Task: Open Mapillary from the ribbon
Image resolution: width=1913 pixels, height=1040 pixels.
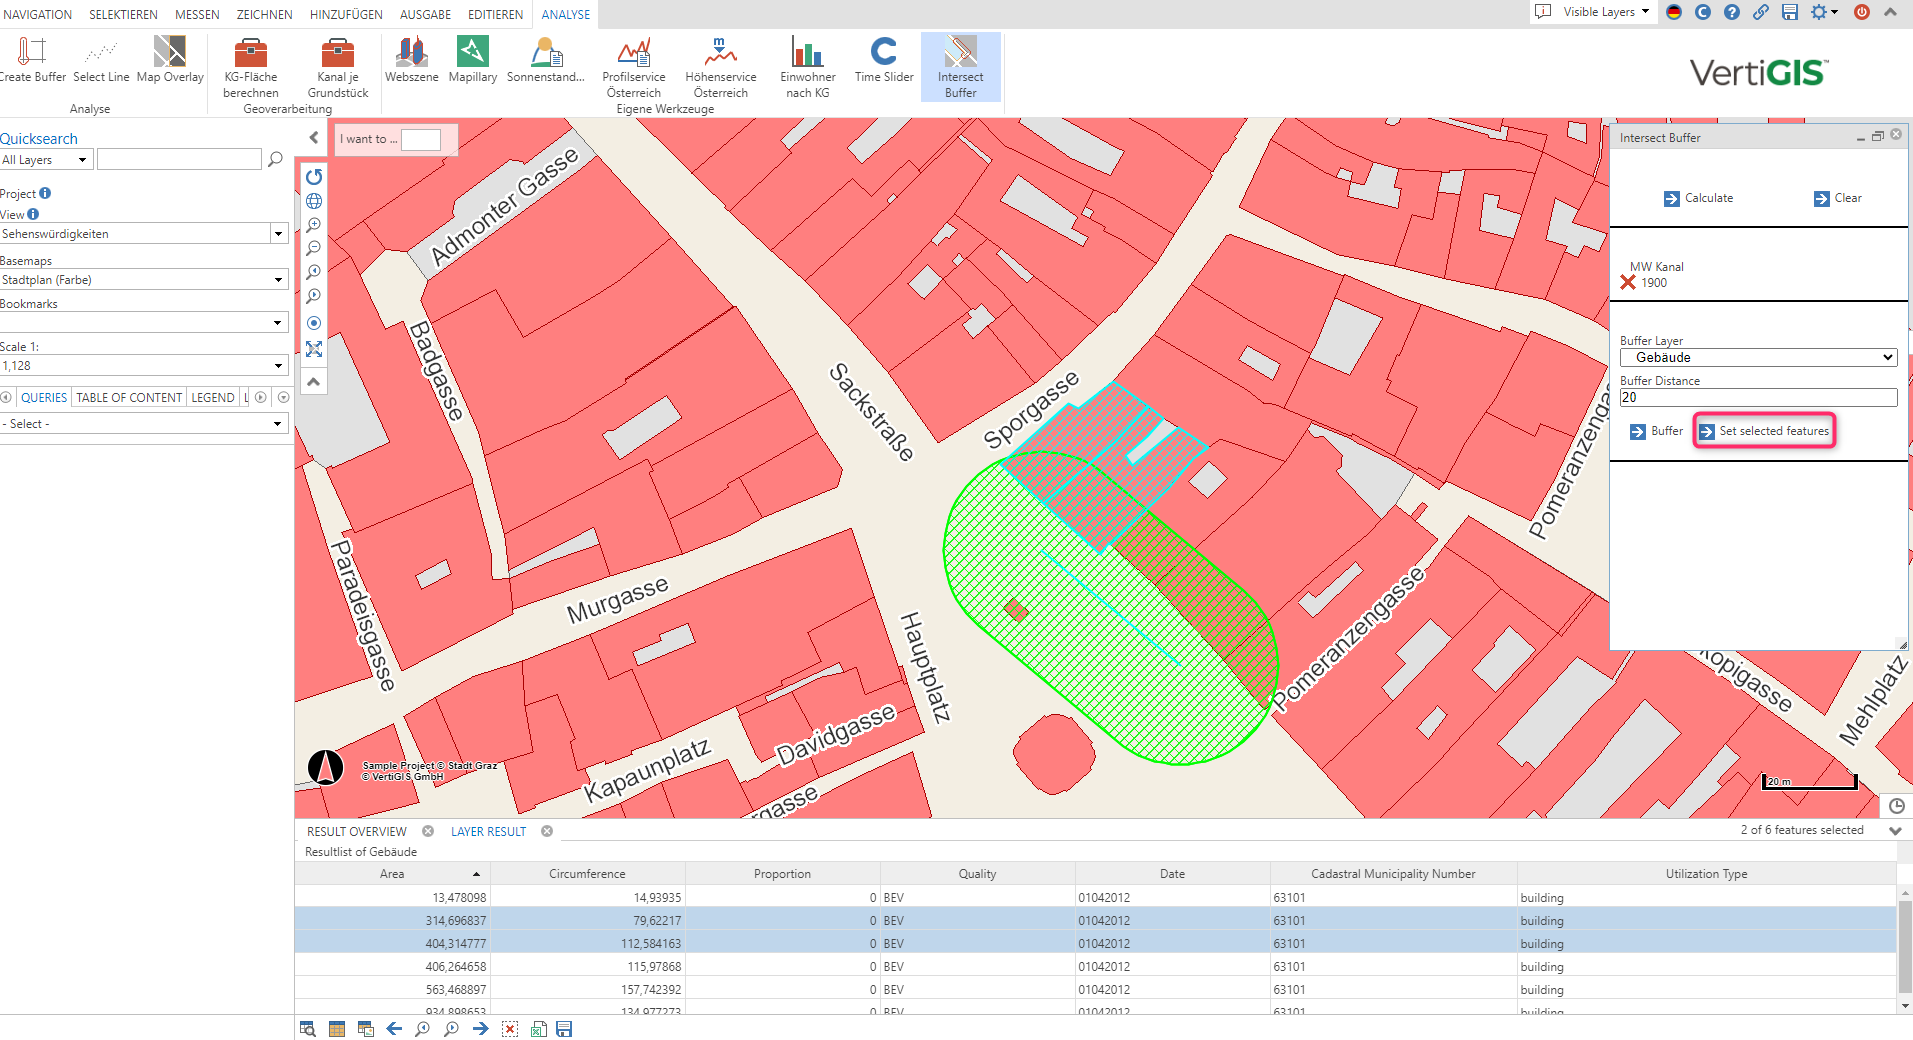Action: point(472,60)
